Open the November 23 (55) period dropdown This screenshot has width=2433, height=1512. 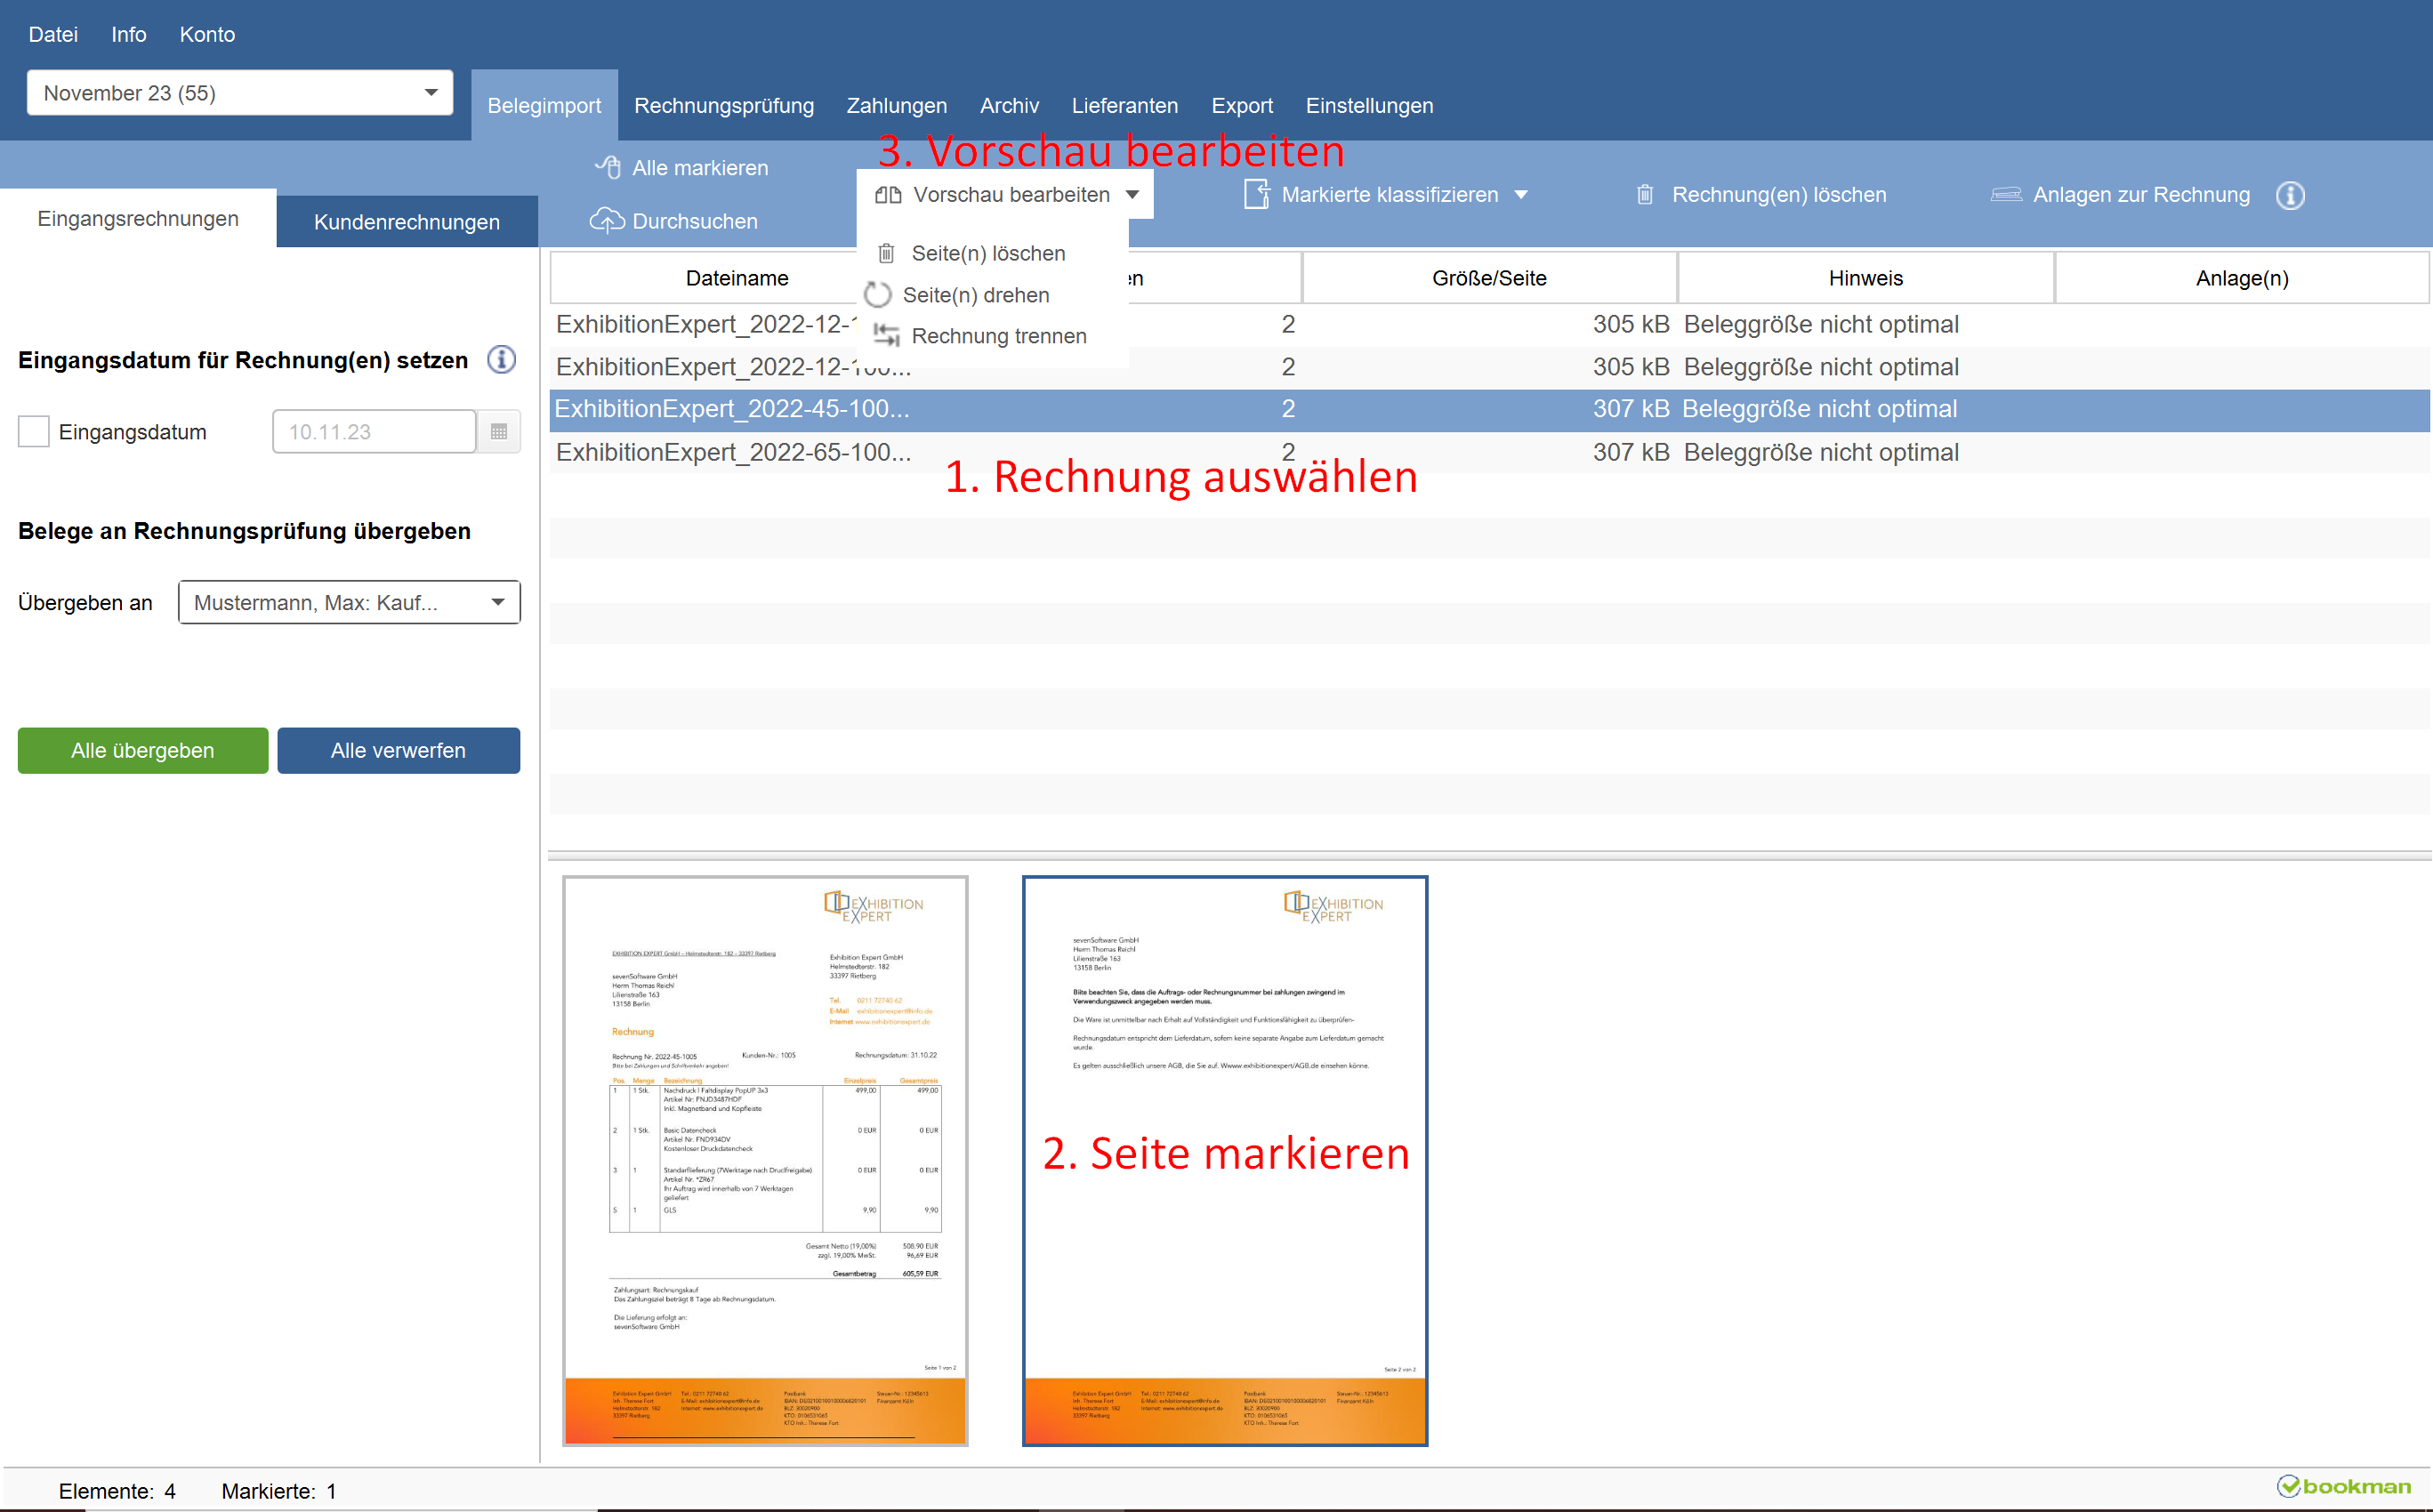pyautogui.click(x=239, y=93)
